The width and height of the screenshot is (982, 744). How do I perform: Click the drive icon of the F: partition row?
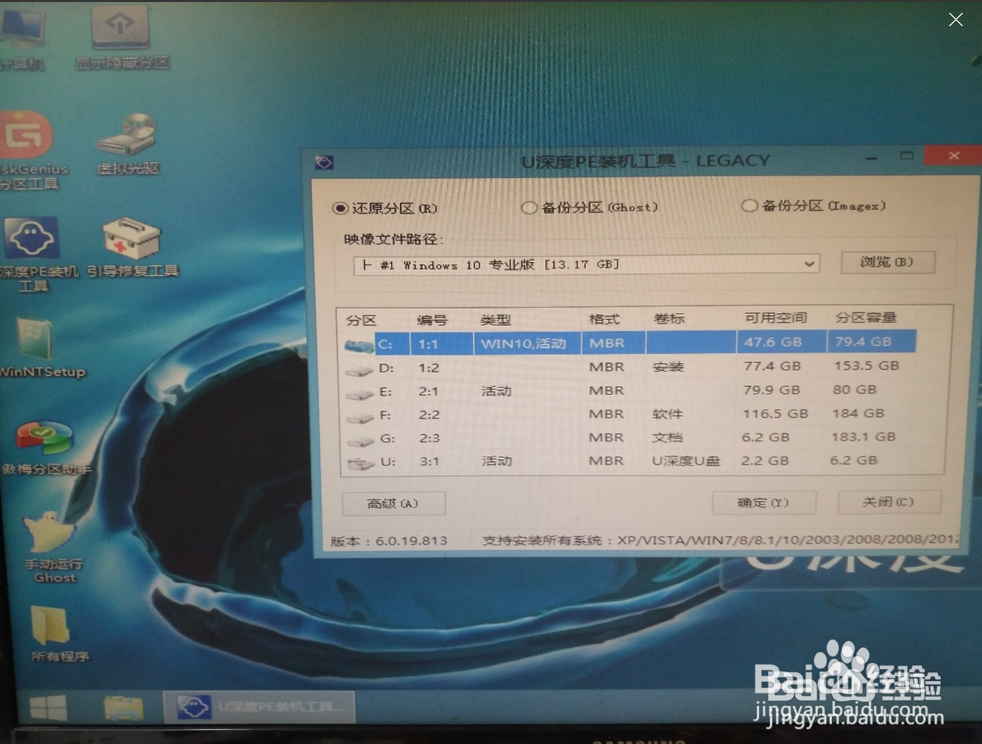click(x=361, y=417)
